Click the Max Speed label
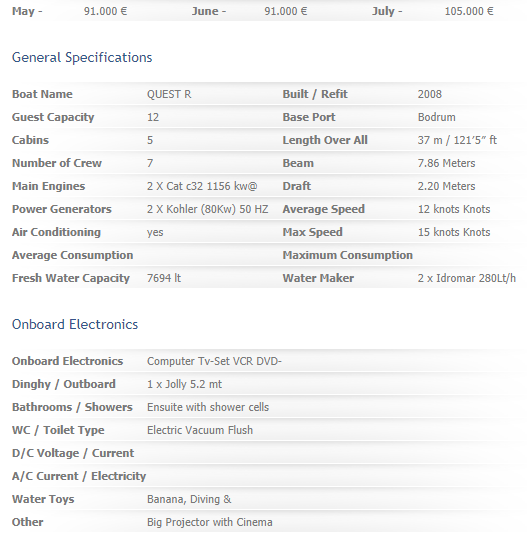The image size is (527, 541). point(313,232)
